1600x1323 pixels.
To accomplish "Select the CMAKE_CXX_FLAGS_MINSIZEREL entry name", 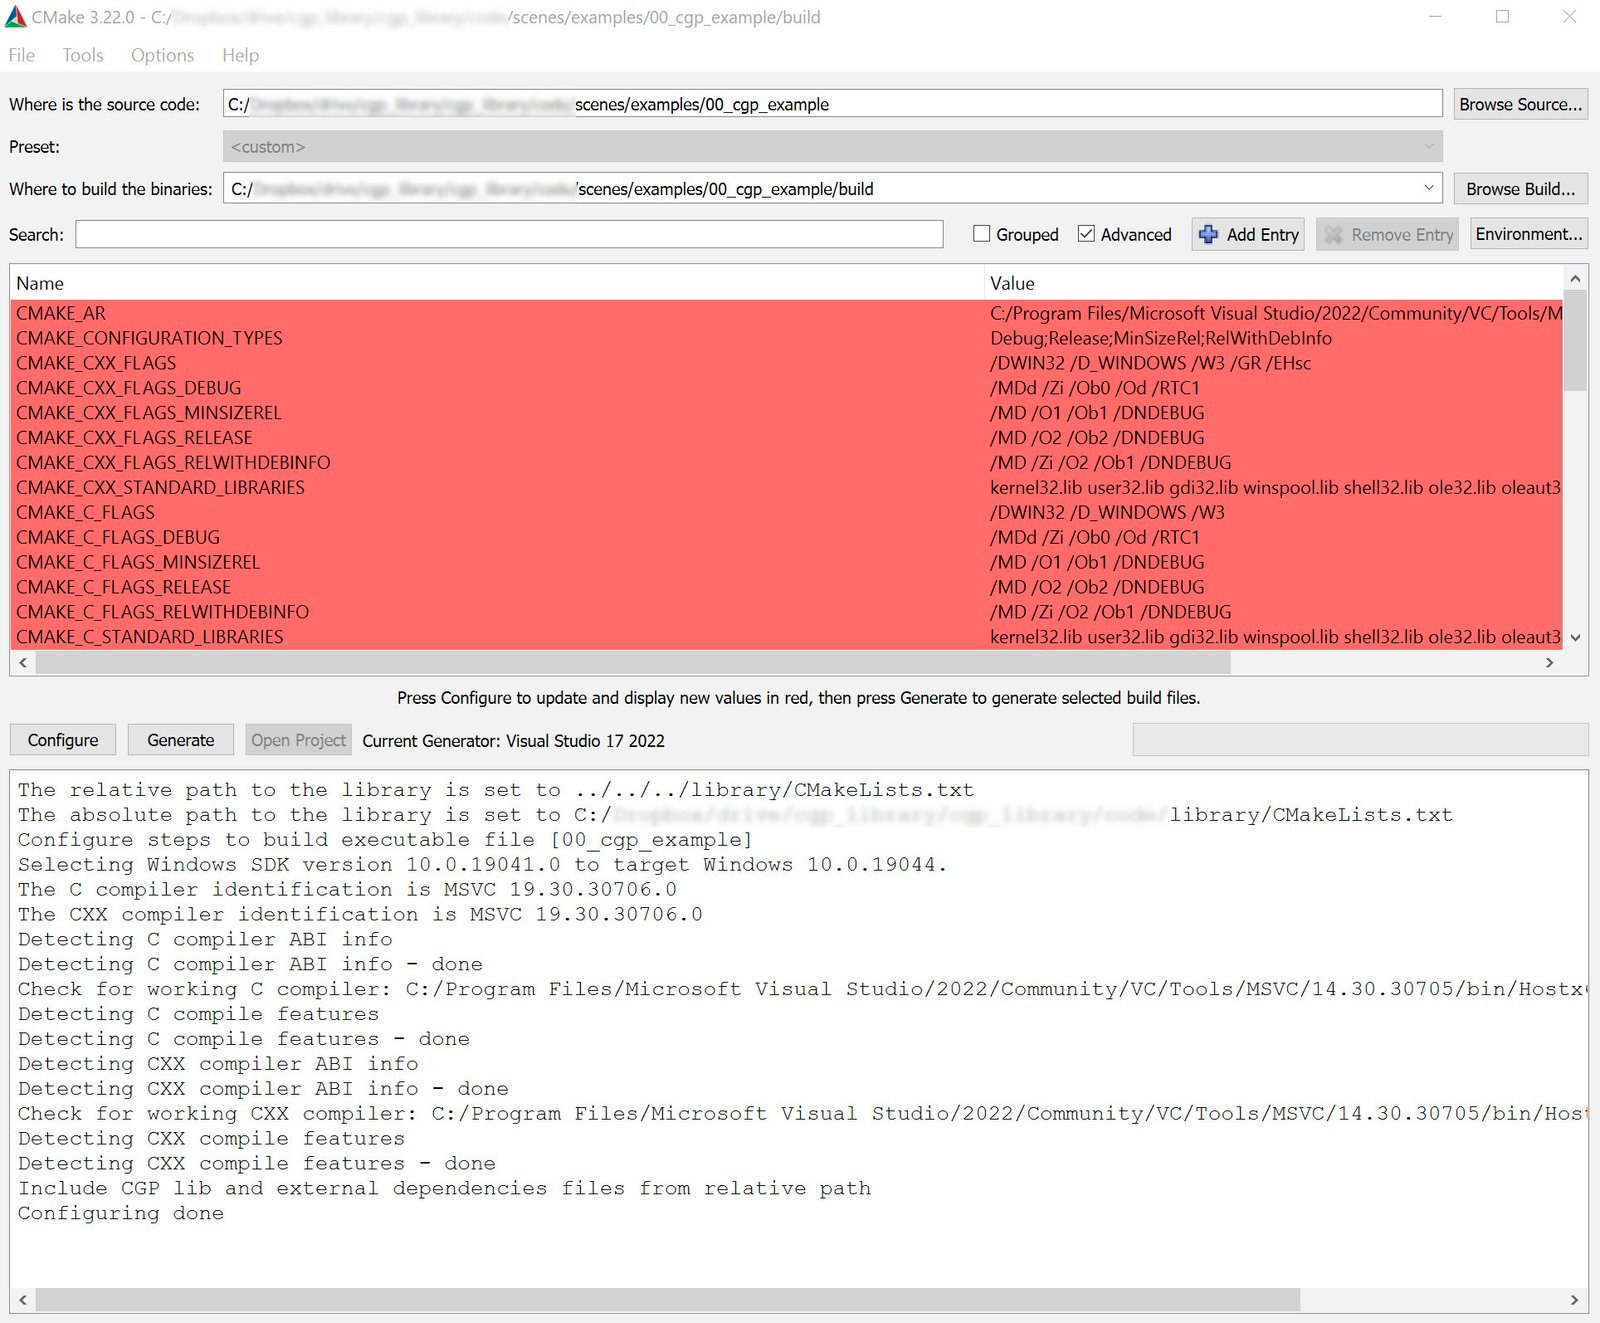I will 148,413.
